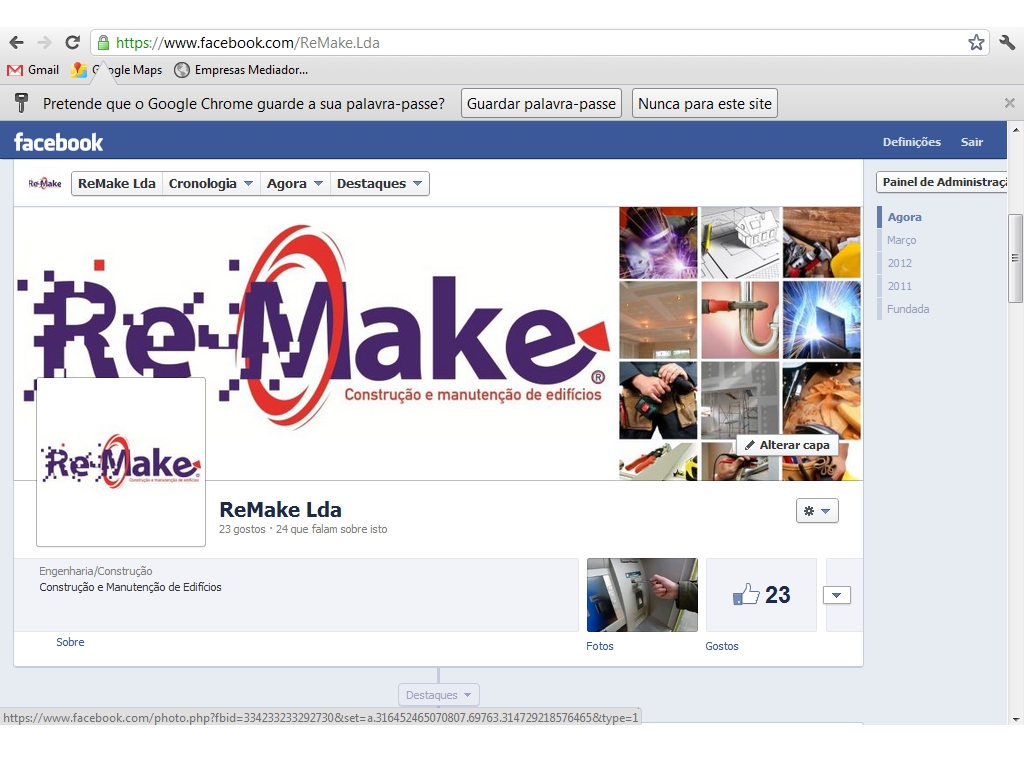
Task: Expand the Cronologia dropdown
Action: click(x=210, y=184)
